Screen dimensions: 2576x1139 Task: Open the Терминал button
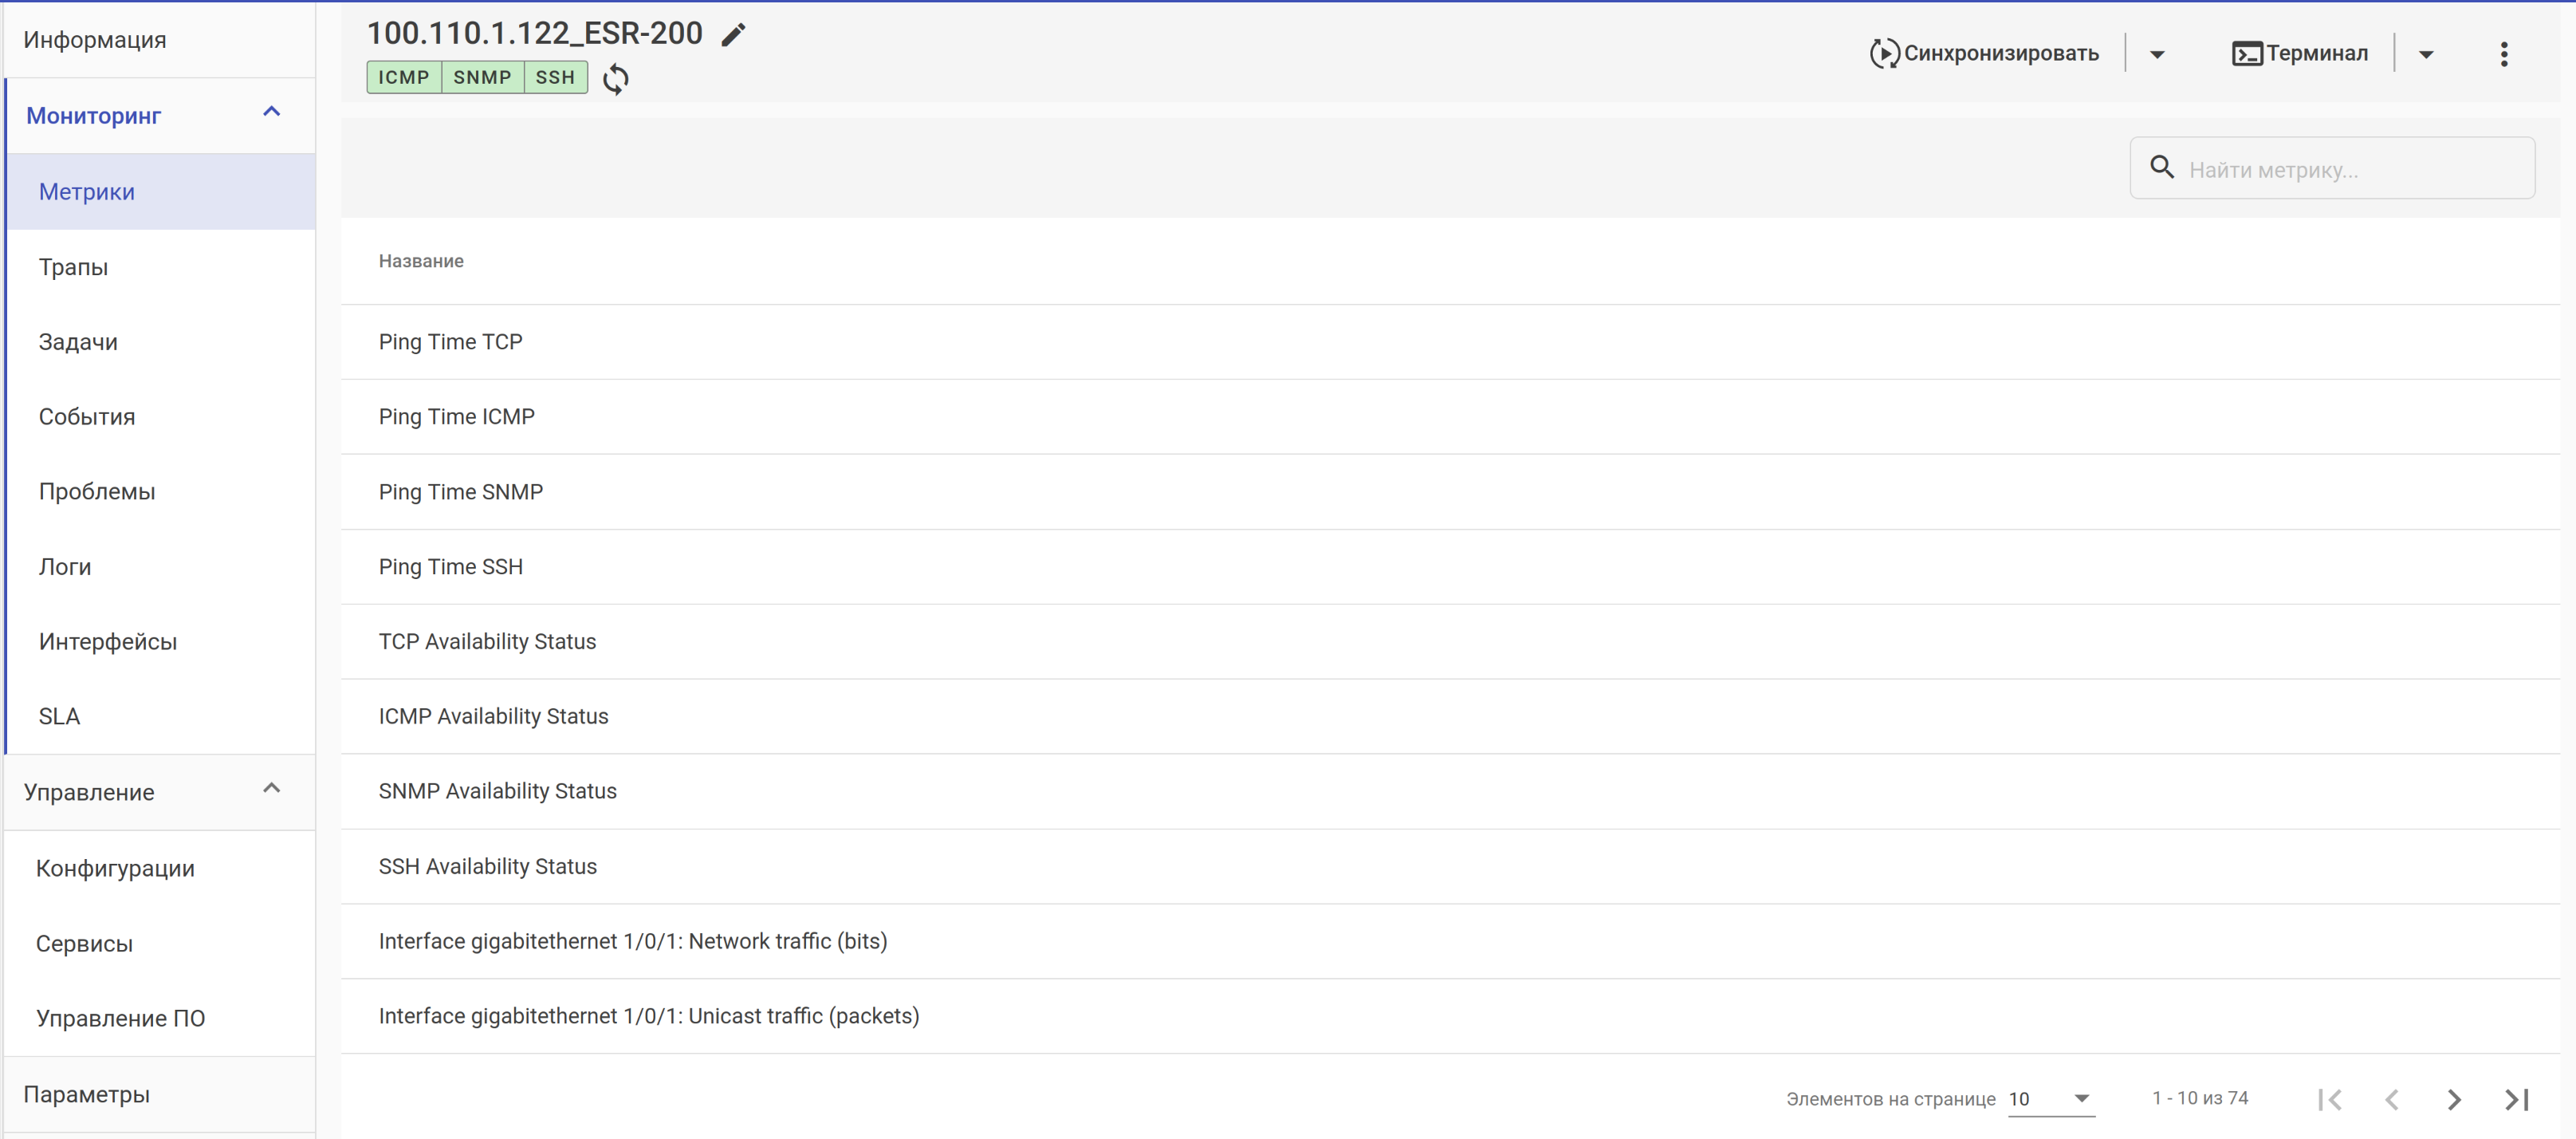click(x=2299, y=54)
